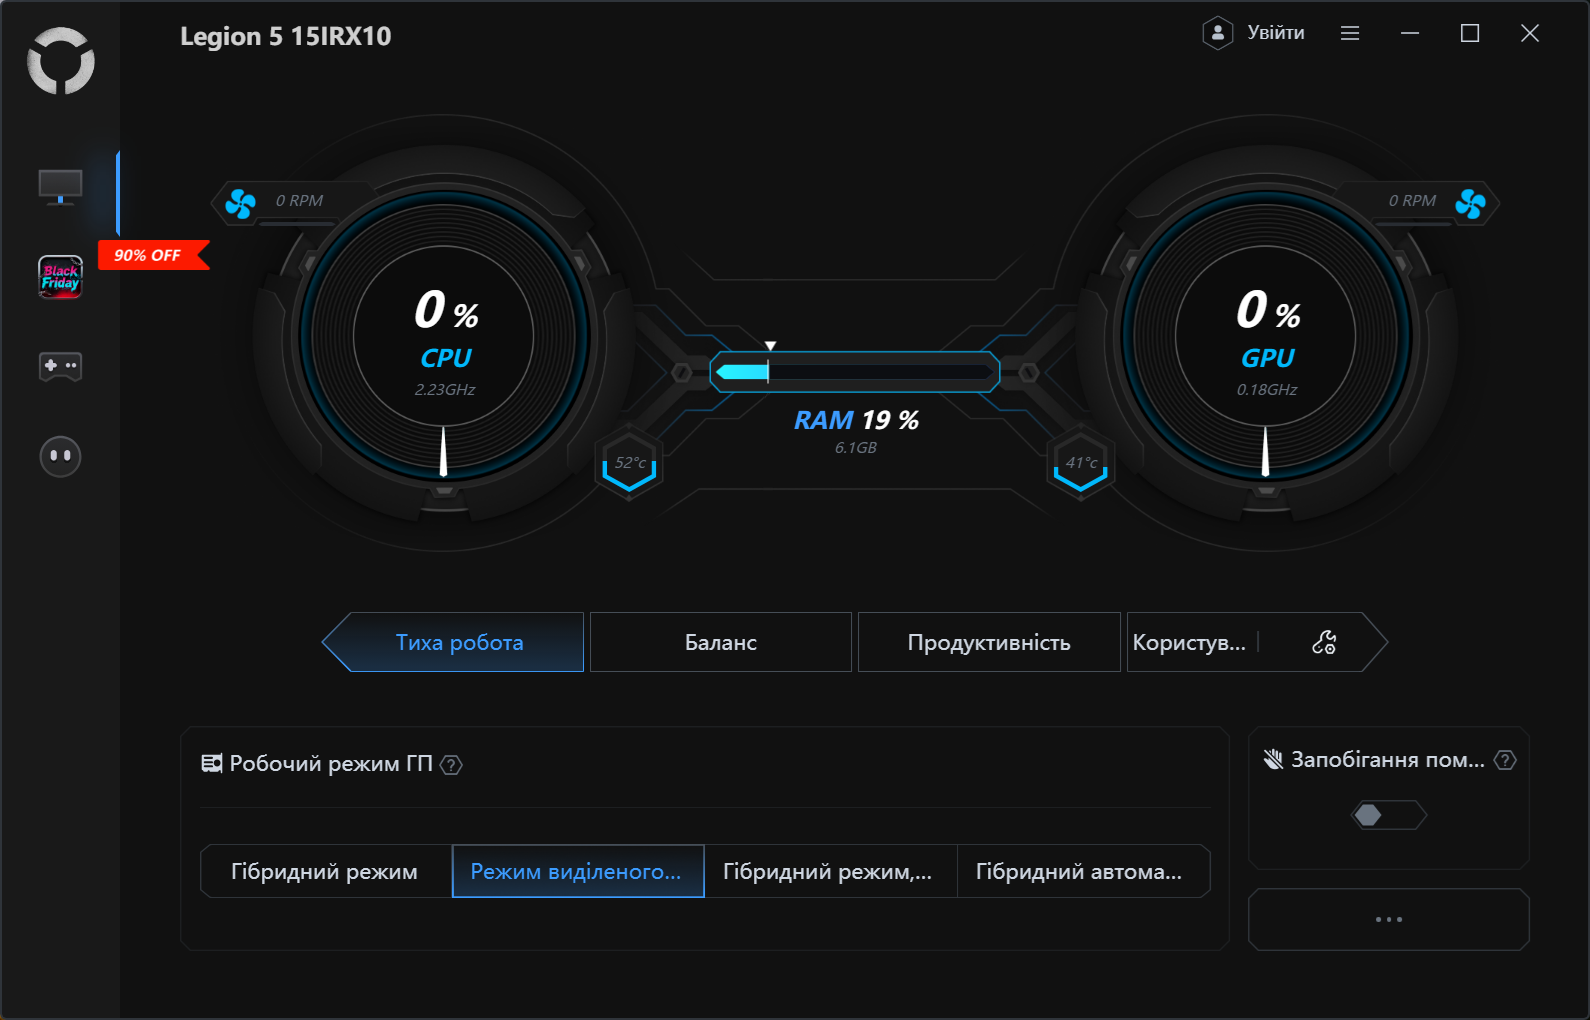The width and height of the screenshot is (1590, 1020).
Task: Click the three-dots more button
Action: pos(1389,919)
